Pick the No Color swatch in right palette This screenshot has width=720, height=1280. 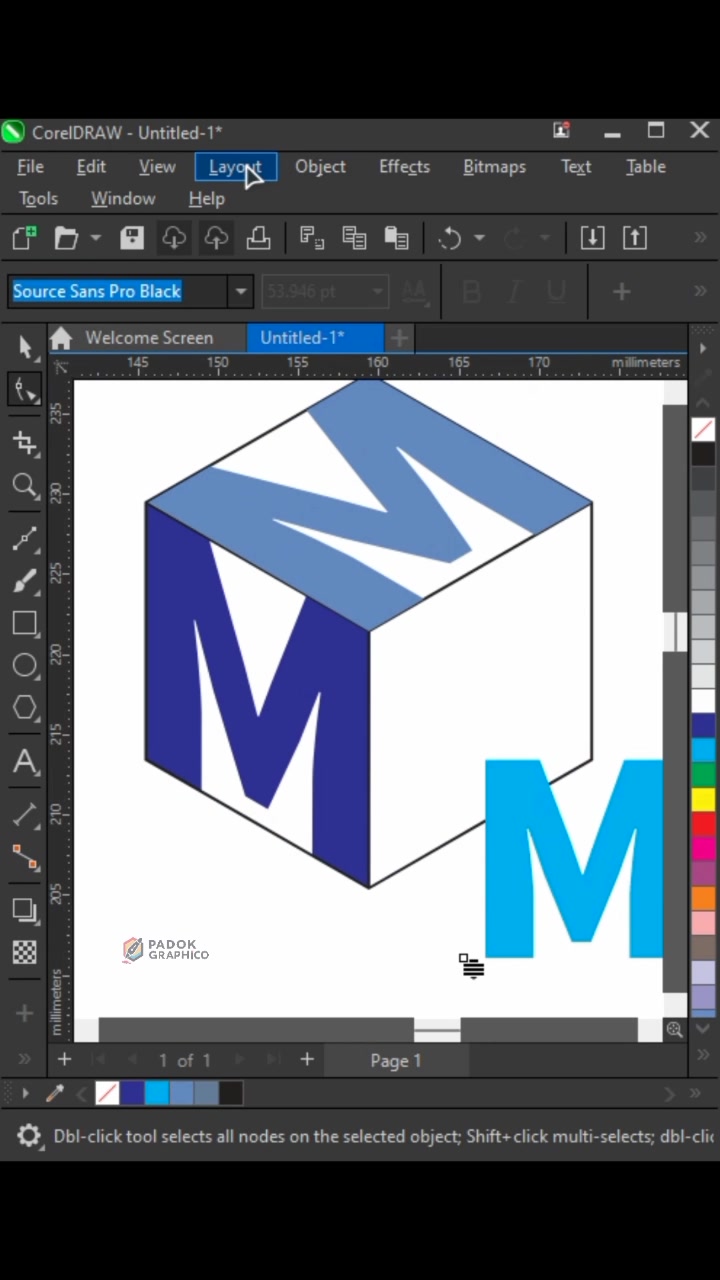coord(703,430)
